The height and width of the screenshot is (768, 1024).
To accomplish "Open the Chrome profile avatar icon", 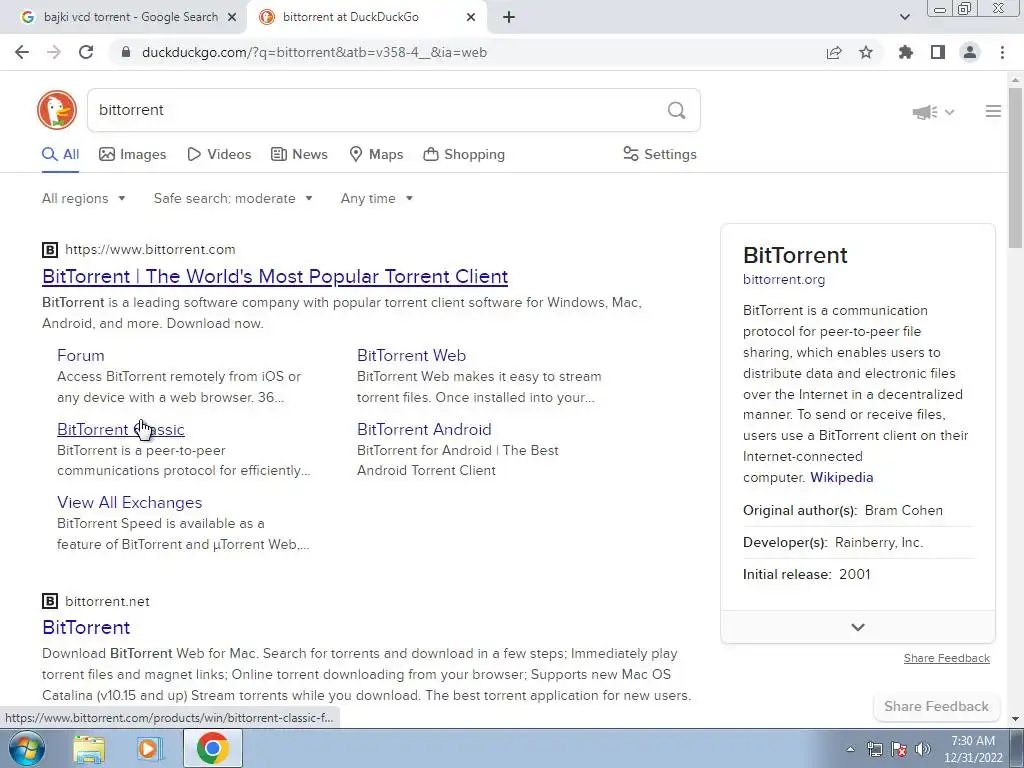I will [970, 52].
